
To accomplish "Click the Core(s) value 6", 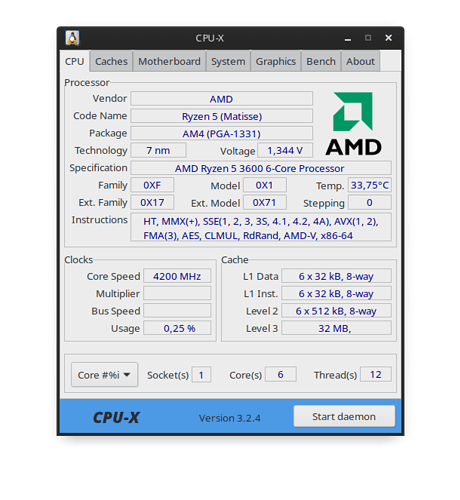I will pyautogui.click(x=281, y=375).
